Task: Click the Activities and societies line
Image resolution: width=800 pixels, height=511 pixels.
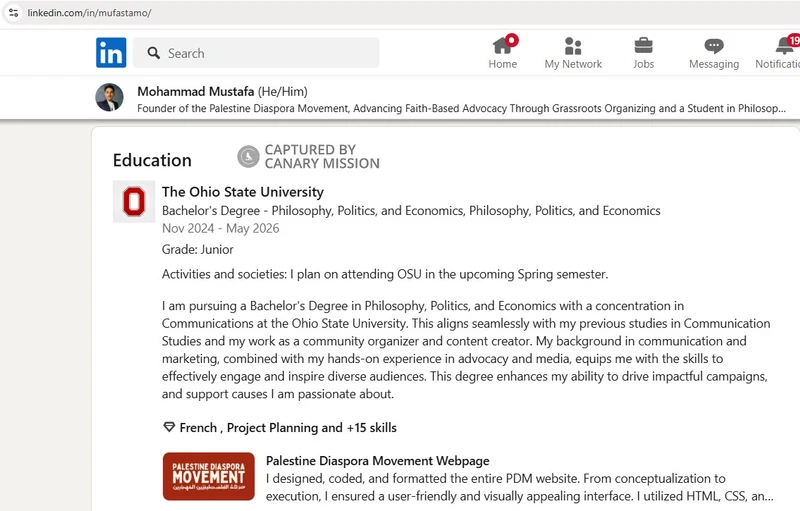Action: click(x=385, y=274)
